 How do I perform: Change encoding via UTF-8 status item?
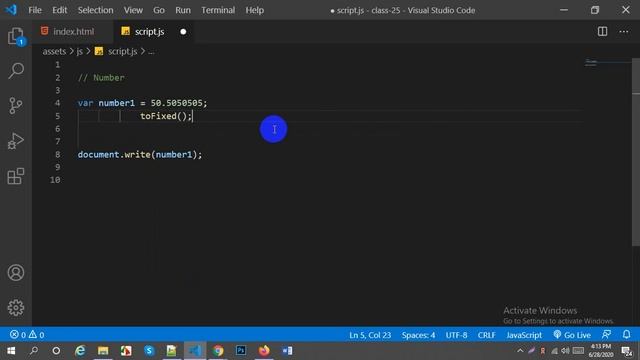(456, 335)
